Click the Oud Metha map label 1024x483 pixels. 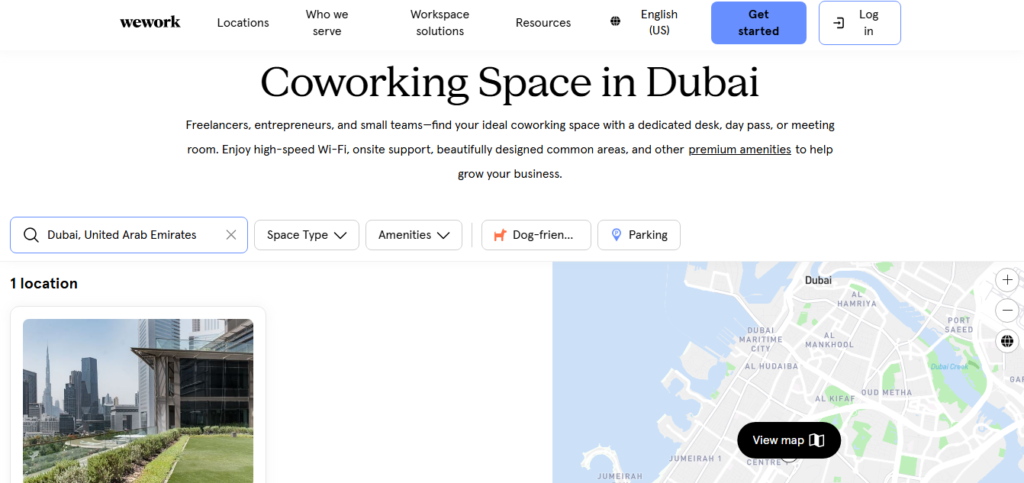pos(886,392)
